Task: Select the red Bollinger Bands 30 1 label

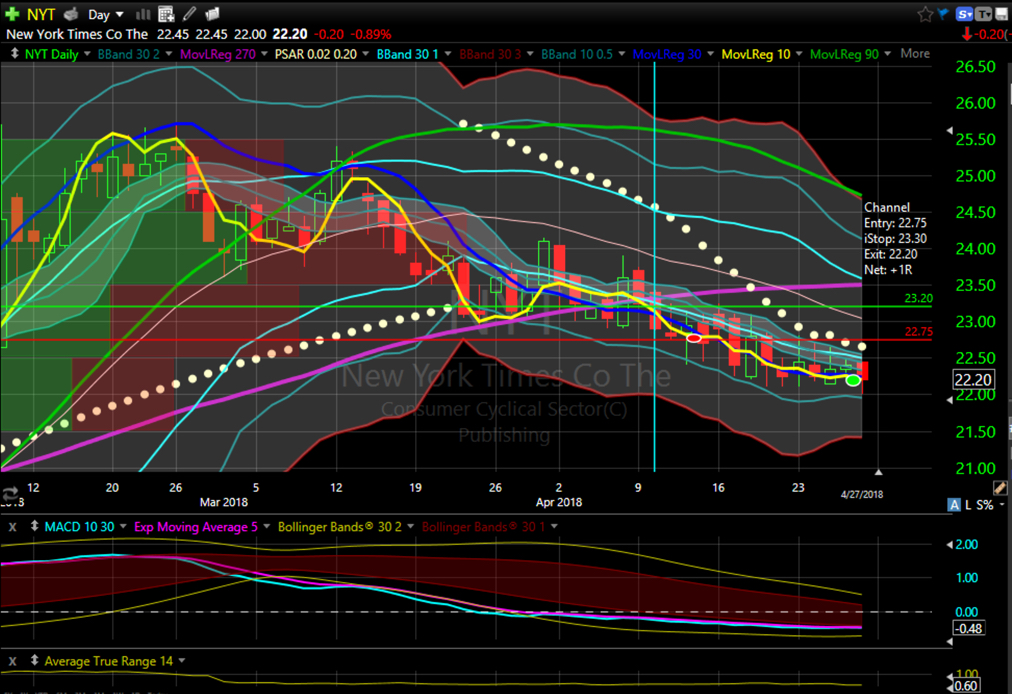Action: point(483,527)
